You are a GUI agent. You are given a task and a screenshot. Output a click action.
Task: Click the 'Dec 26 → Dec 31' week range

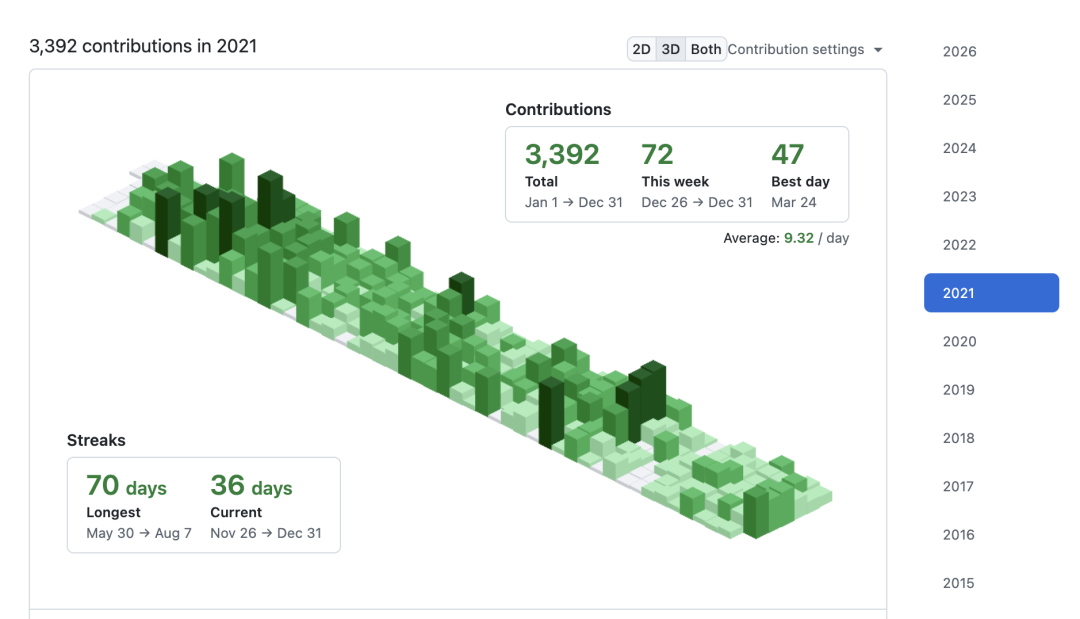697,202
